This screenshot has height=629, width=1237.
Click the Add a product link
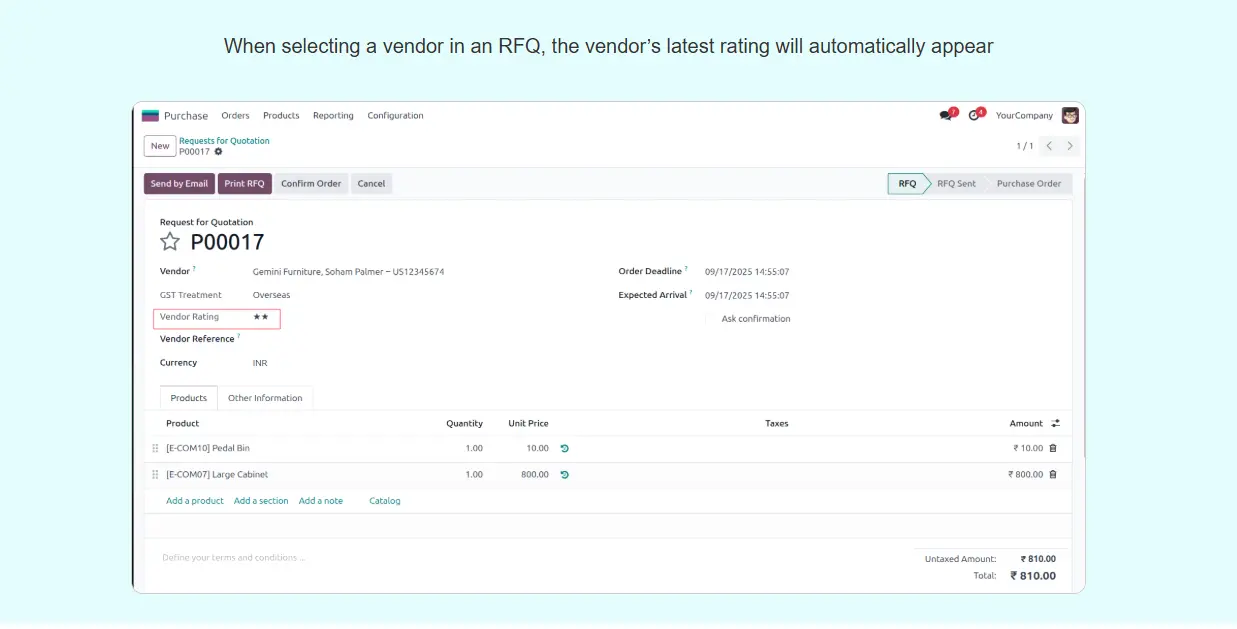[x=195, y=501]
